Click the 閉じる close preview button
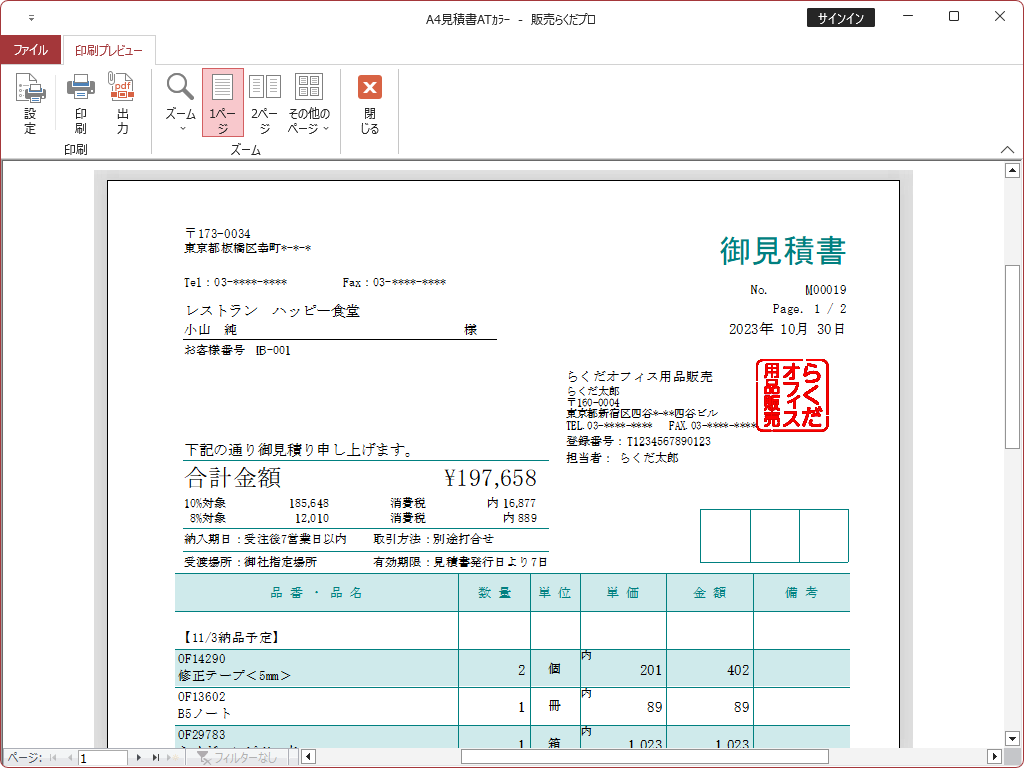 [x=370, y=103]
